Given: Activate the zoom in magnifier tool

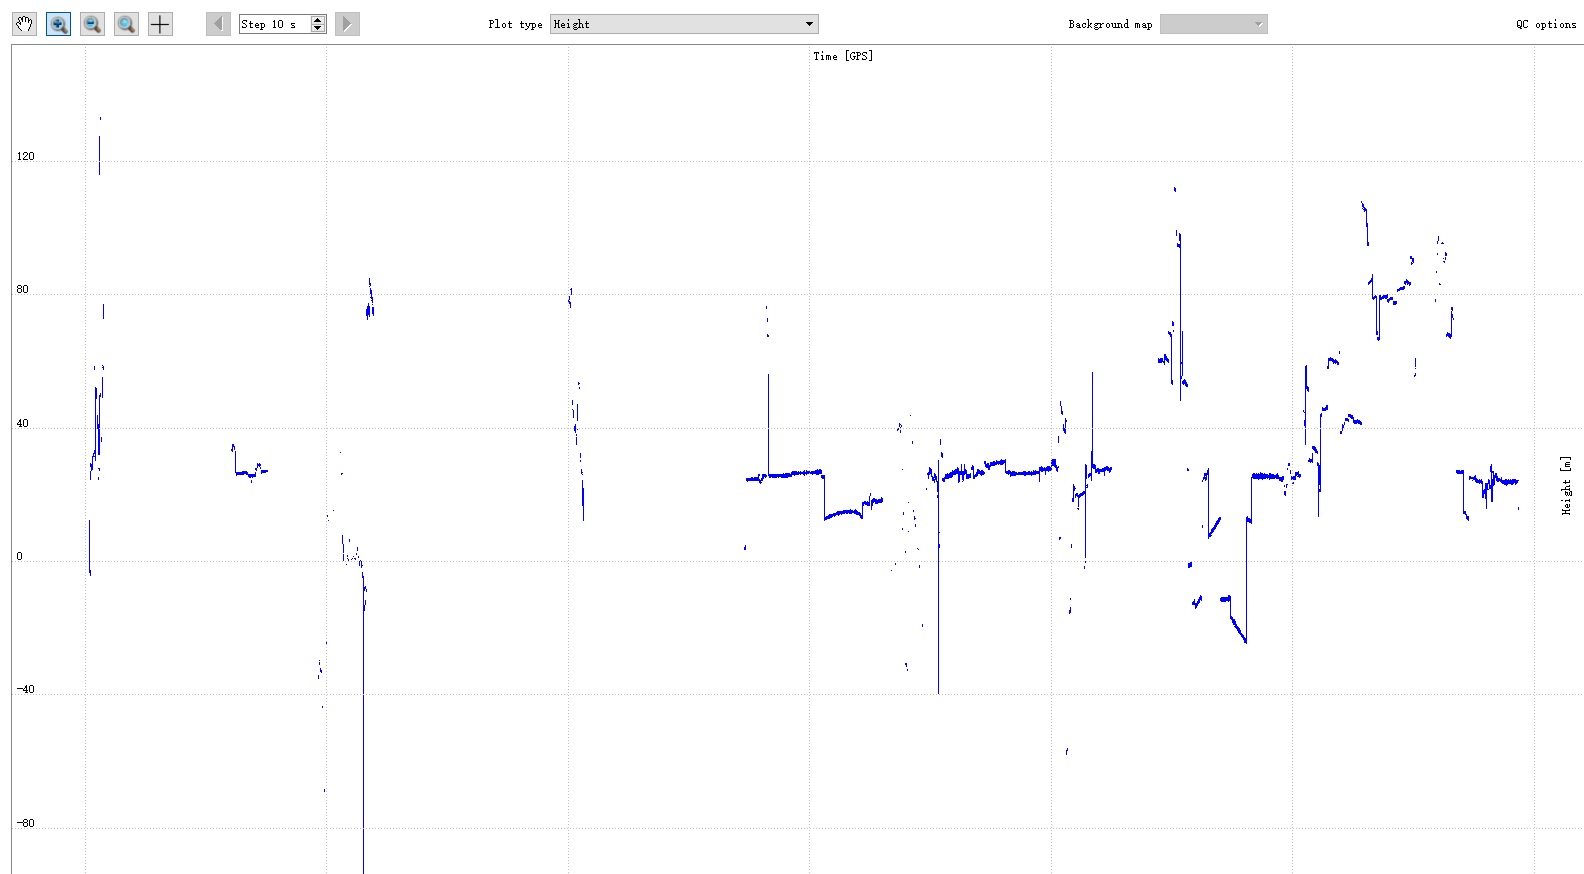Looking at the screenshot, I should pyautogui.click(x=59, y=24).
